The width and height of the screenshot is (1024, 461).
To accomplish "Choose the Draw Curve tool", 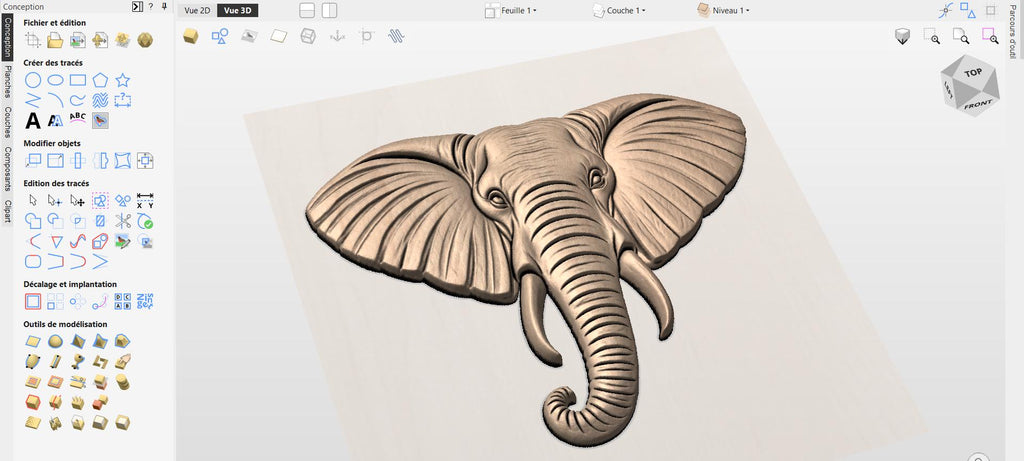I will (x=78, y=101).
